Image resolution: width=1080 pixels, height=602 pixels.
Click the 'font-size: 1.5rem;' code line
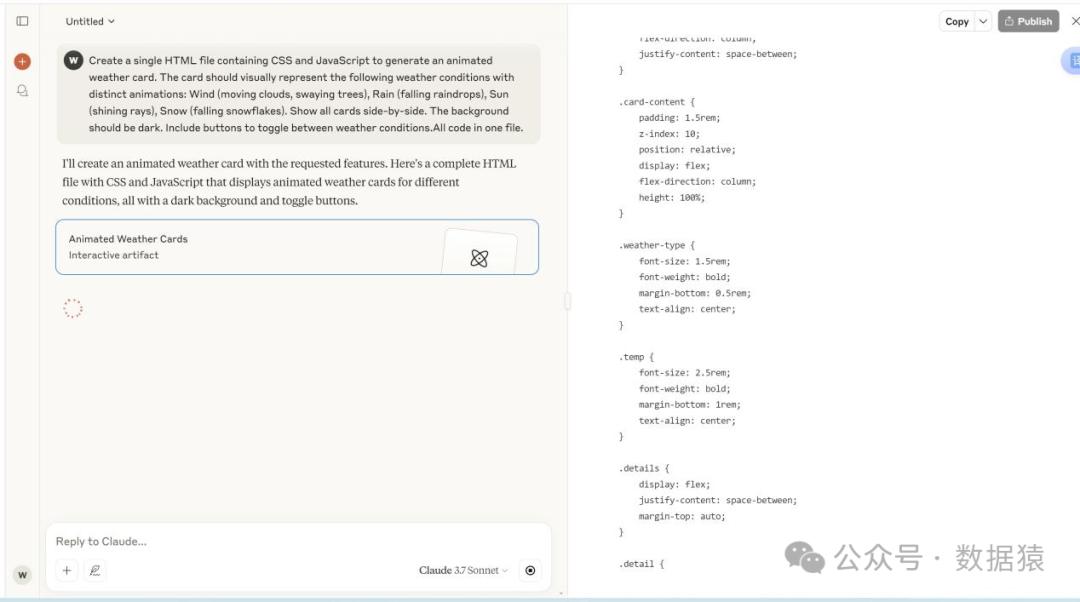(685, 261)
